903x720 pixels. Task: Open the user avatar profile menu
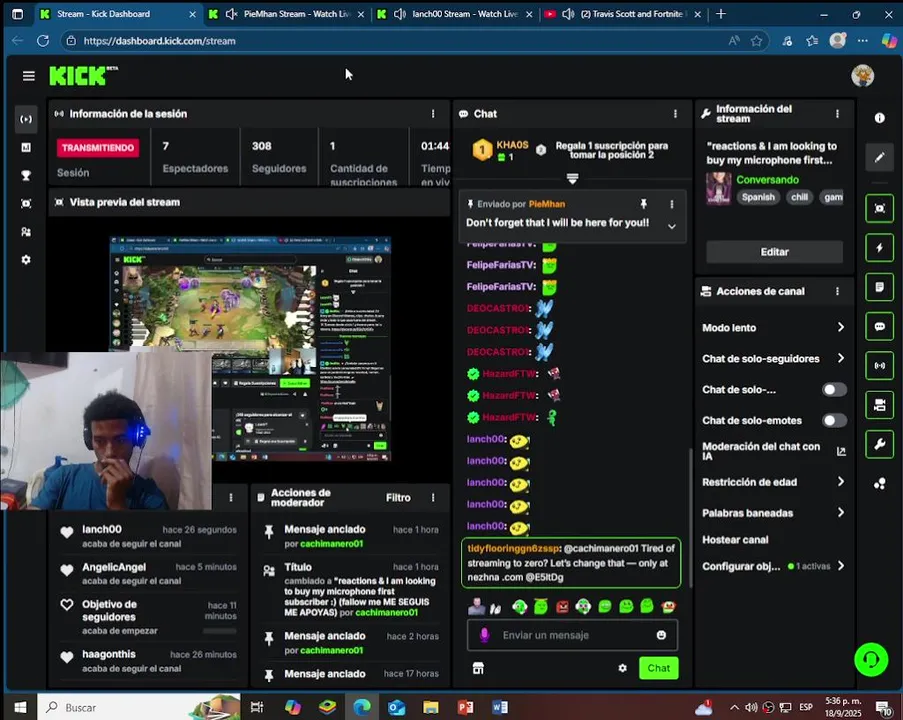862,76
